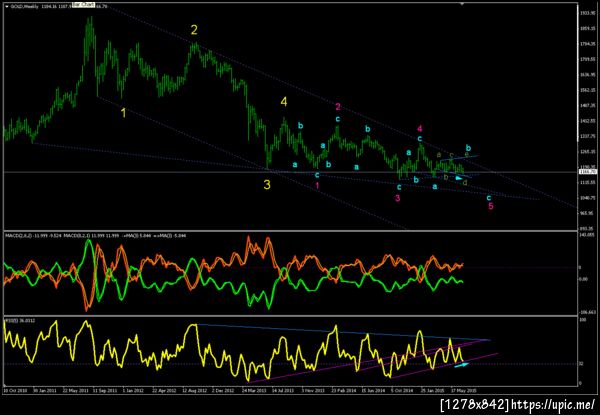Viewport: 600px width, 415px height.
Task: Select the pink wave label 1
Action: (317, 186)
